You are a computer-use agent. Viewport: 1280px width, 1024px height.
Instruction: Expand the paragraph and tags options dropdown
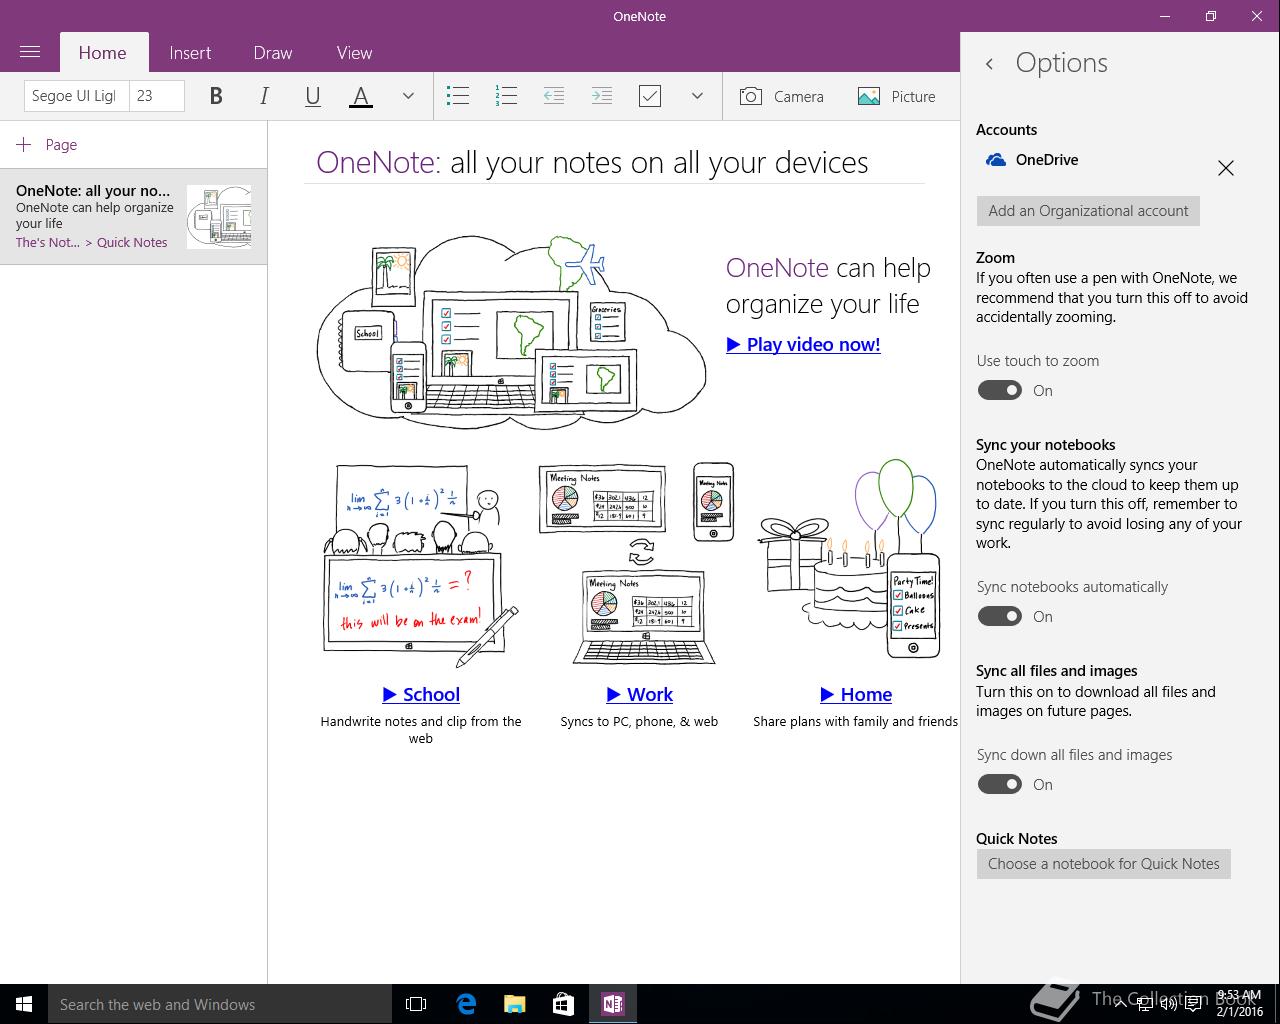coord(697,96)
